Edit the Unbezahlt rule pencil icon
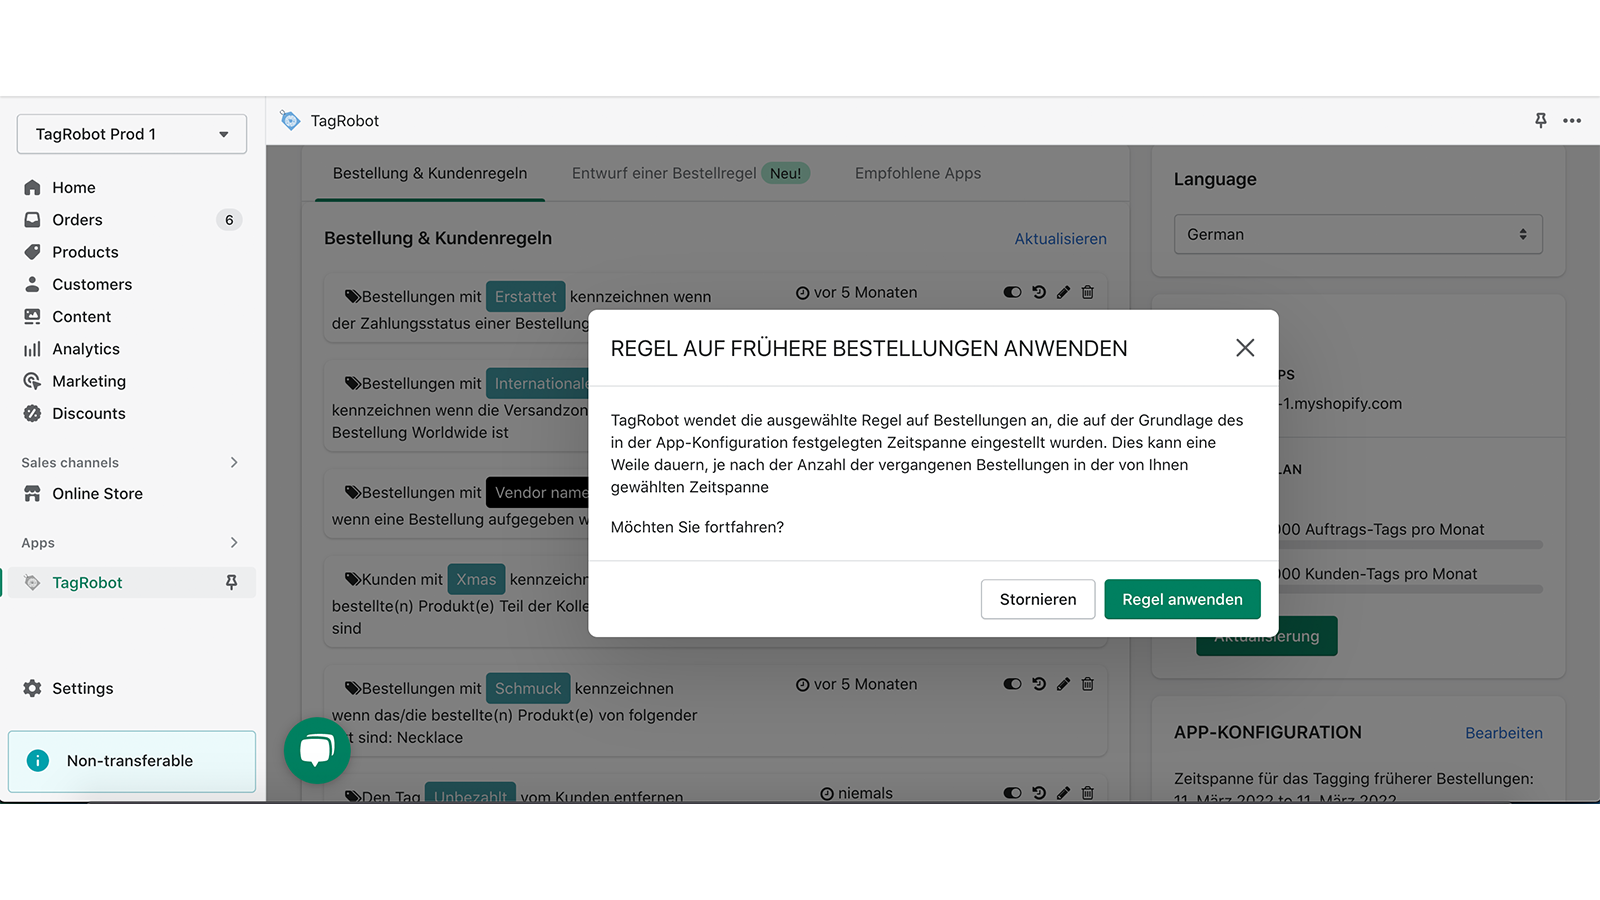The height and width of the screenshot is (900, 1600). 1063,793
